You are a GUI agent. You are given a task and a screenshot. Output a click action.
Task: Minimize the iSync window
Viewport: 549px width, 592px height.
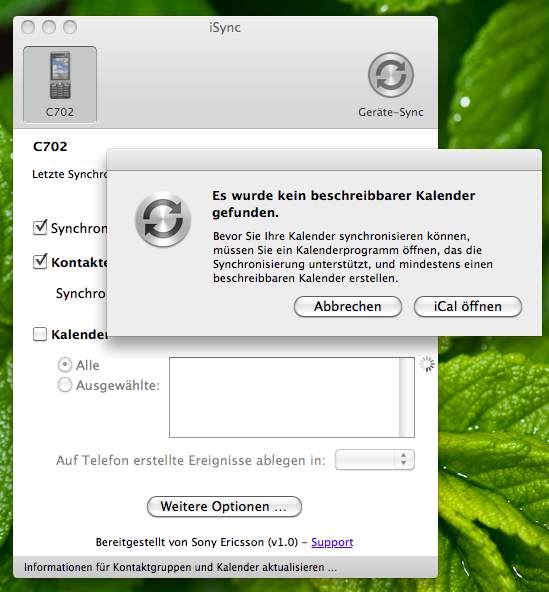click(49, 27)
